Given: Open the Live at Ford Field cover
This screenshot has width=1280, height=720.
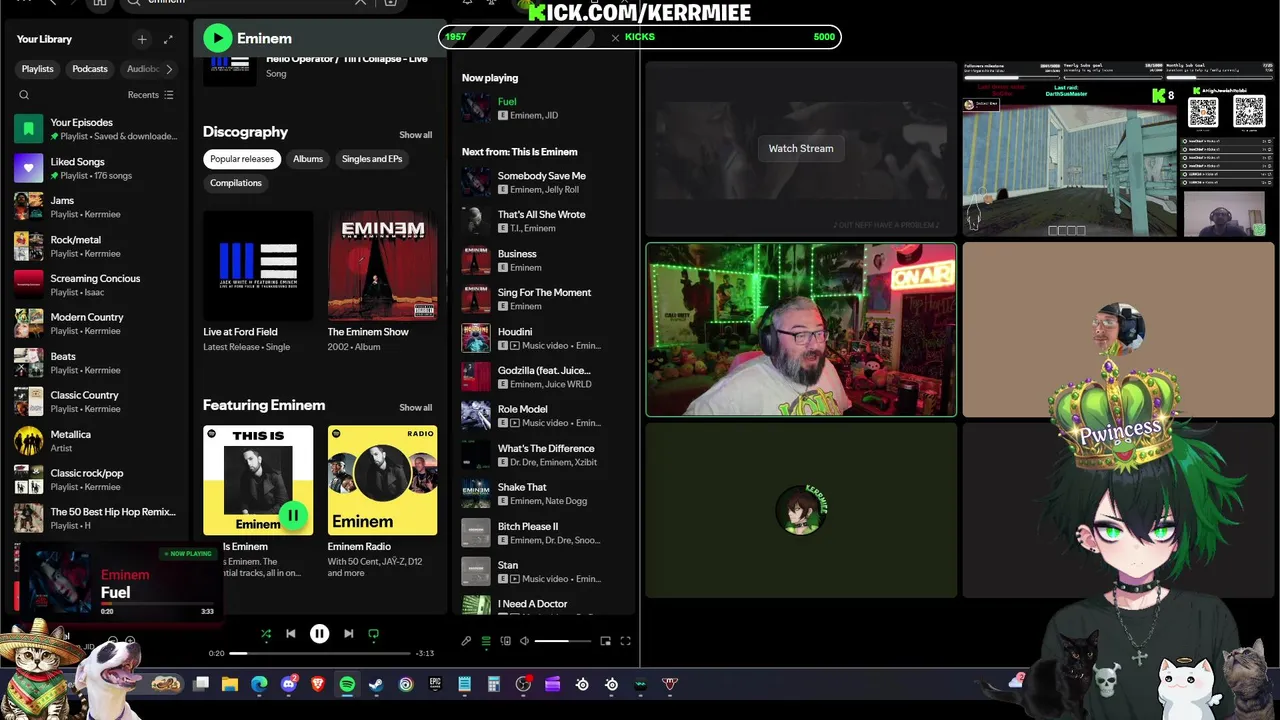Looking at the screenshot, I should click(x=258, y=266).
